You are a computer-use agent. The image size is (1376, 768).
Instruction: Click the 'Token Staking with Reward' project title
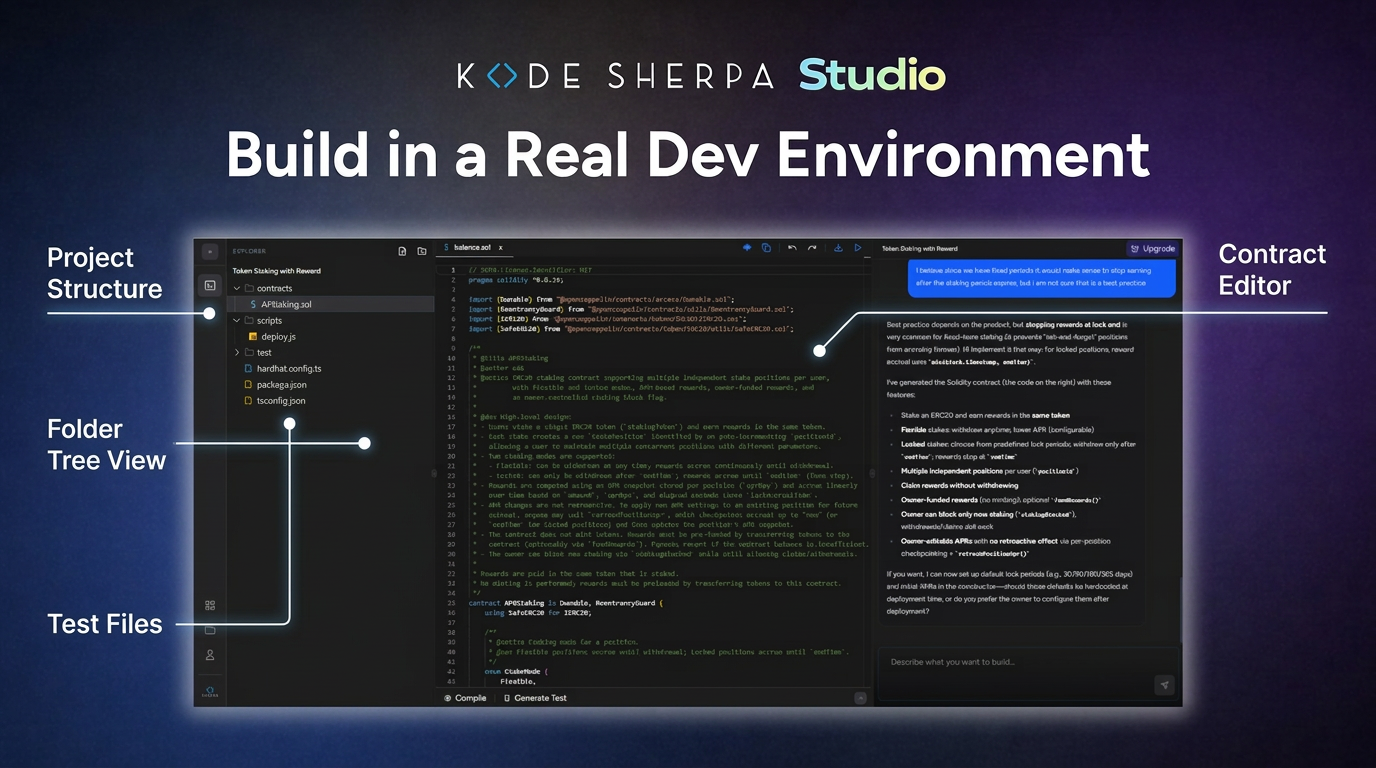277,270
